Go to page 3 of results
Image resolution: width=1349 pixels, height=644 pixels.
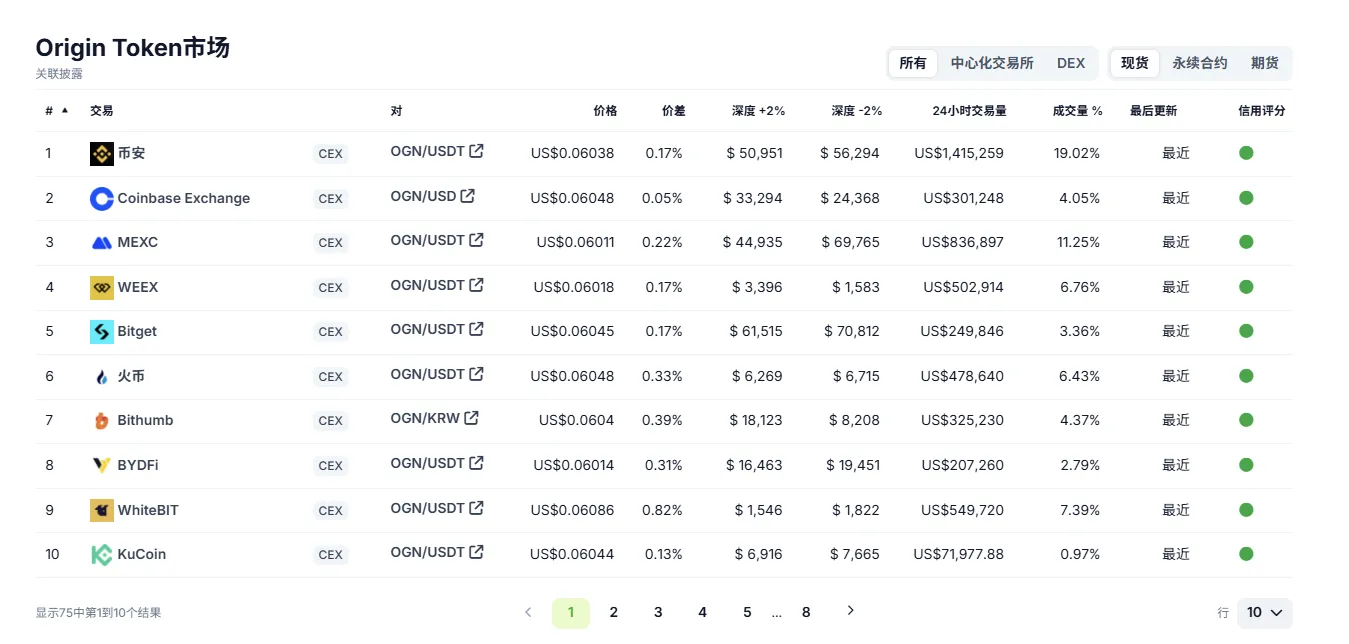pyautogui.click(x=658, y=613)
